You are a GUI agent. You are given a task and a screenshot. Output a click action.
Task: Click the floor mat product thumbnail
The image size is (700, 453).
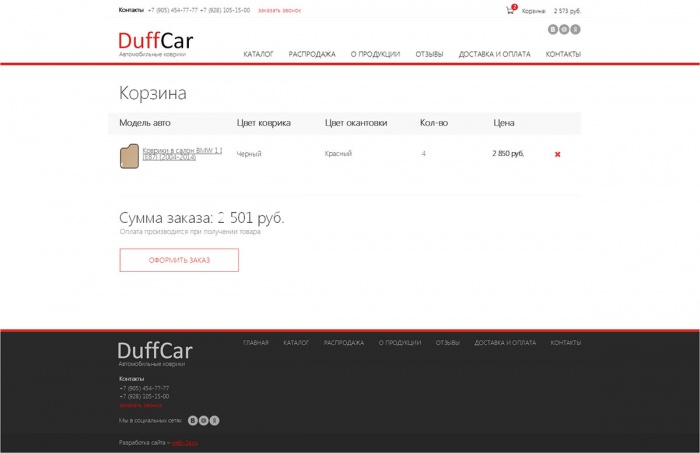tap(129, 156)
